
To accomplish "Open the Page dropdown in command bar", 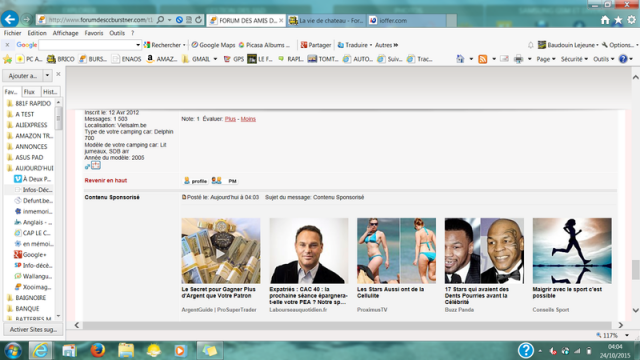I will 546,59.
